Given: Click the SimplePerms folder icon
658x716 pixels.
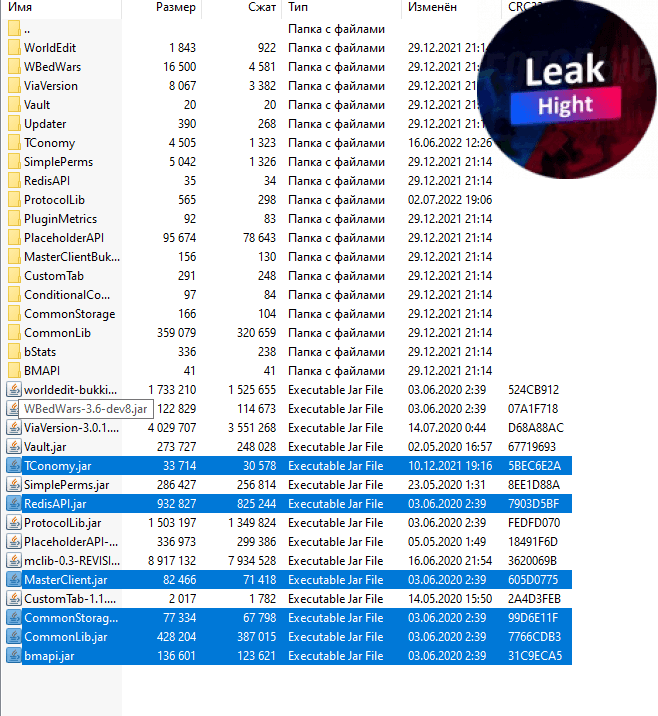Looking at the screenshot, I should [15, 162].
